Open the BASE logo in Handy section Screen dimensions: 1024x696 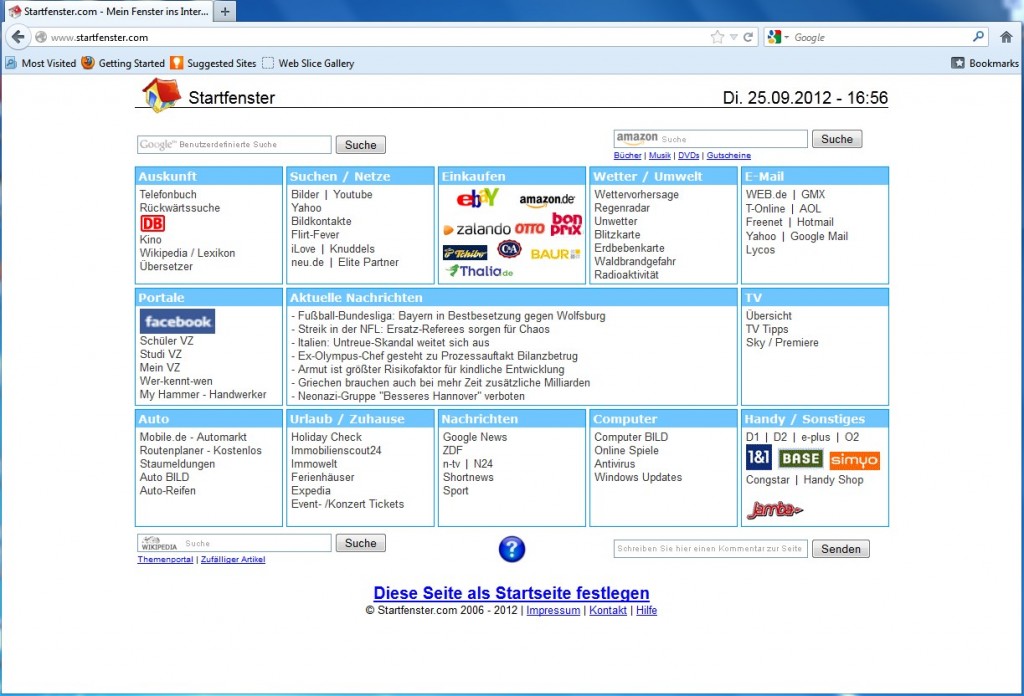pyautogui.click(x=801, y=458)
